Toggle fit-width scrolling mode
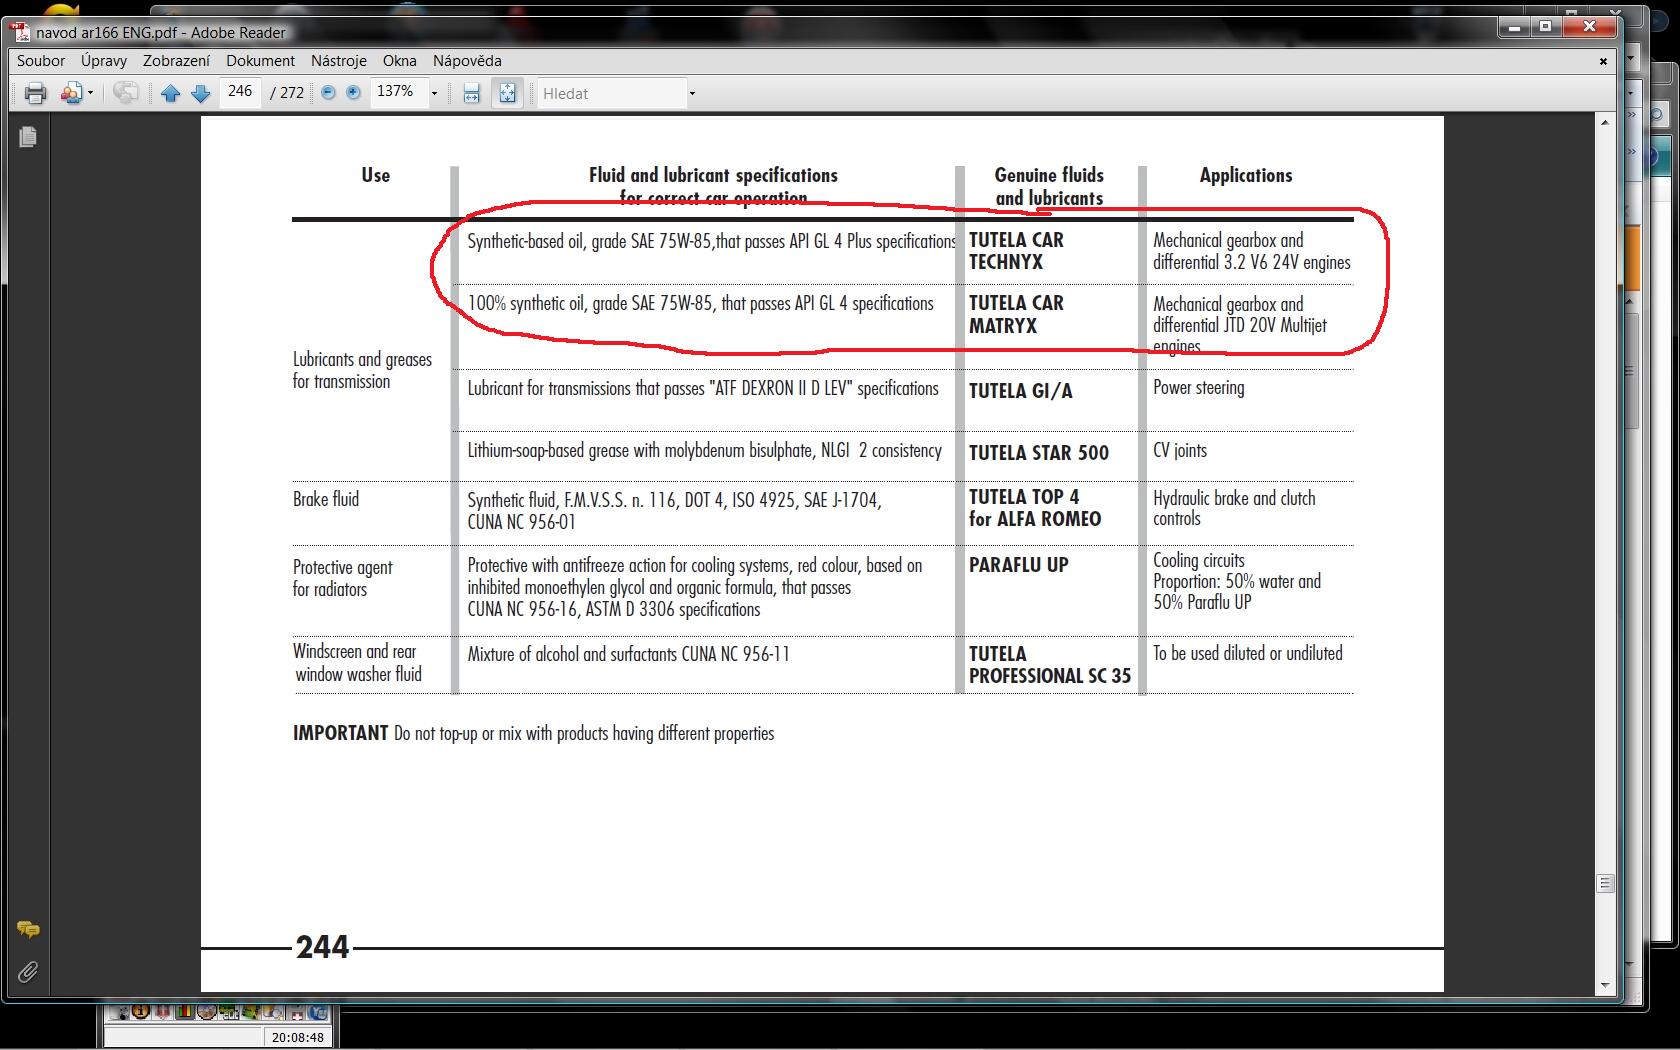 click(x=471, y=94)
